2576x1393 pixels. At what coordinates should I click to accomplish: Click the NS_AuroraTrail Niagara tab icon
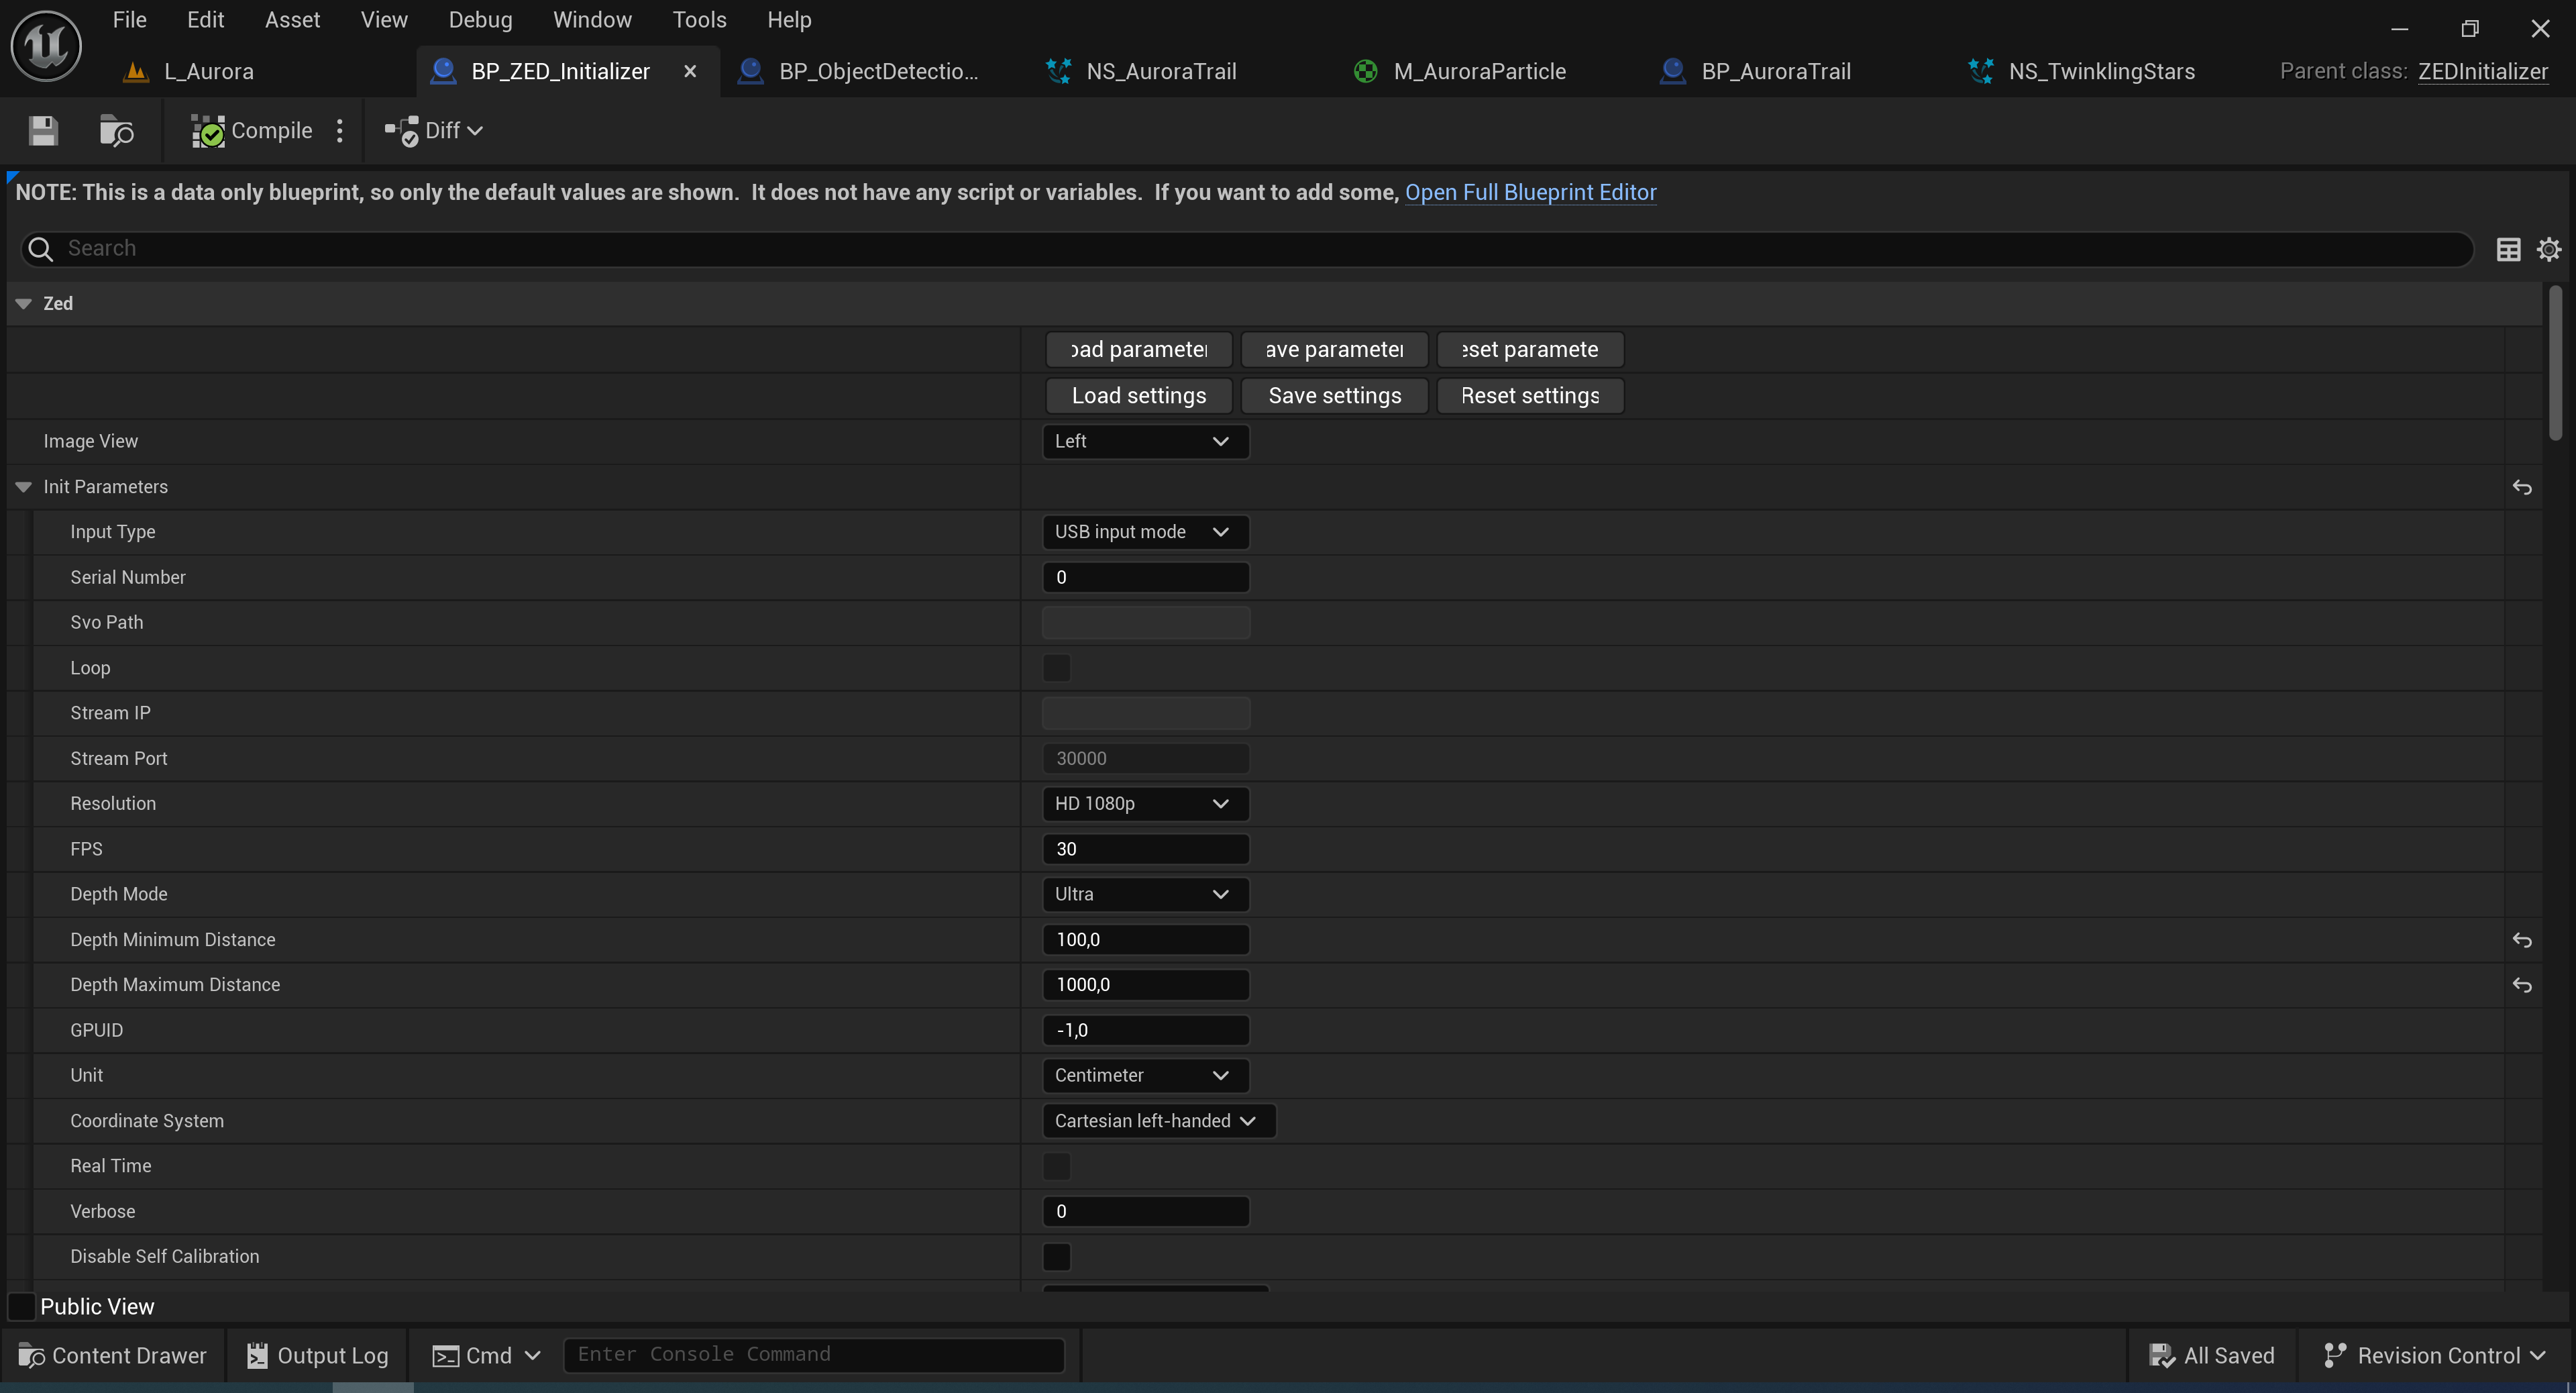click(x=1058, y=71)
